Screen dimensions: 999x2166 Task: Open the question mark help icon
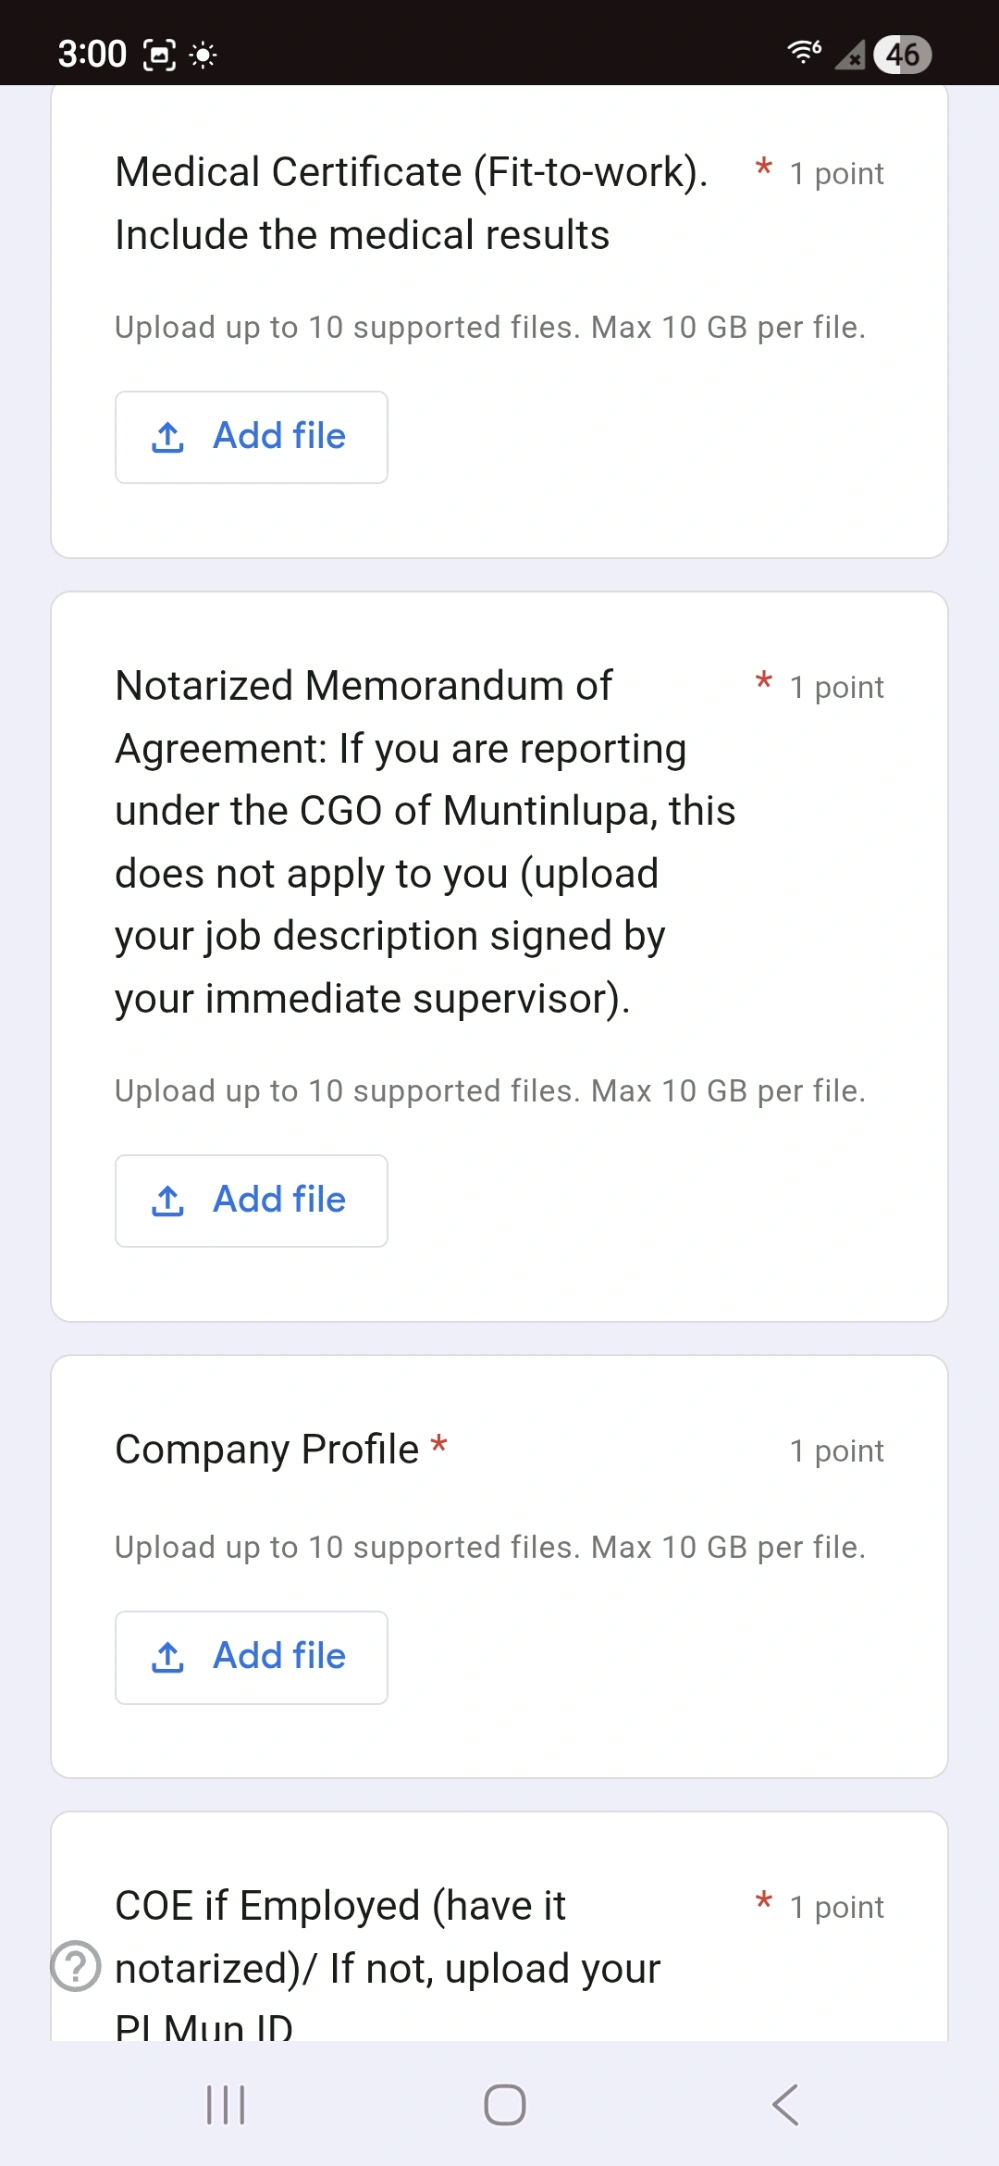[x=76, y=1966]
